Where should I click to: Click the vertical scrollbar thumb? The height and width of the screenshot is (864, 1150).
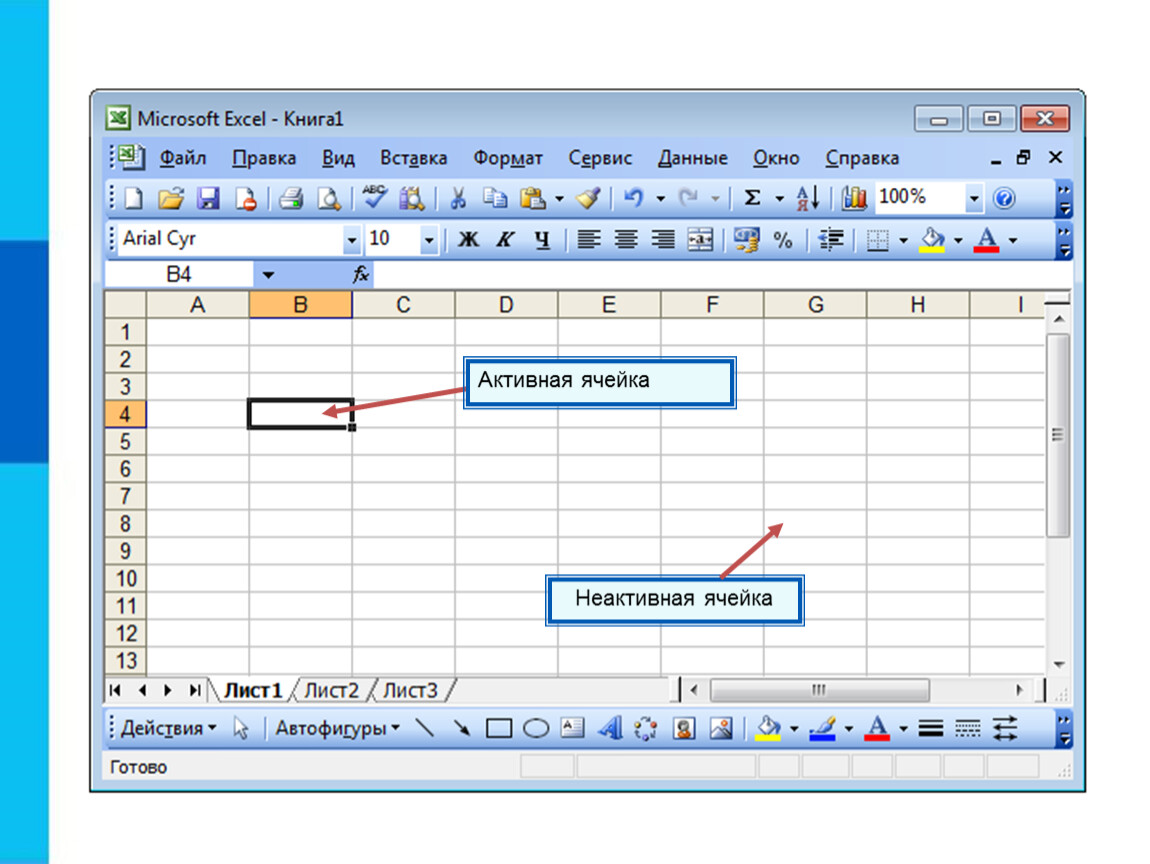pos(1058,436)
